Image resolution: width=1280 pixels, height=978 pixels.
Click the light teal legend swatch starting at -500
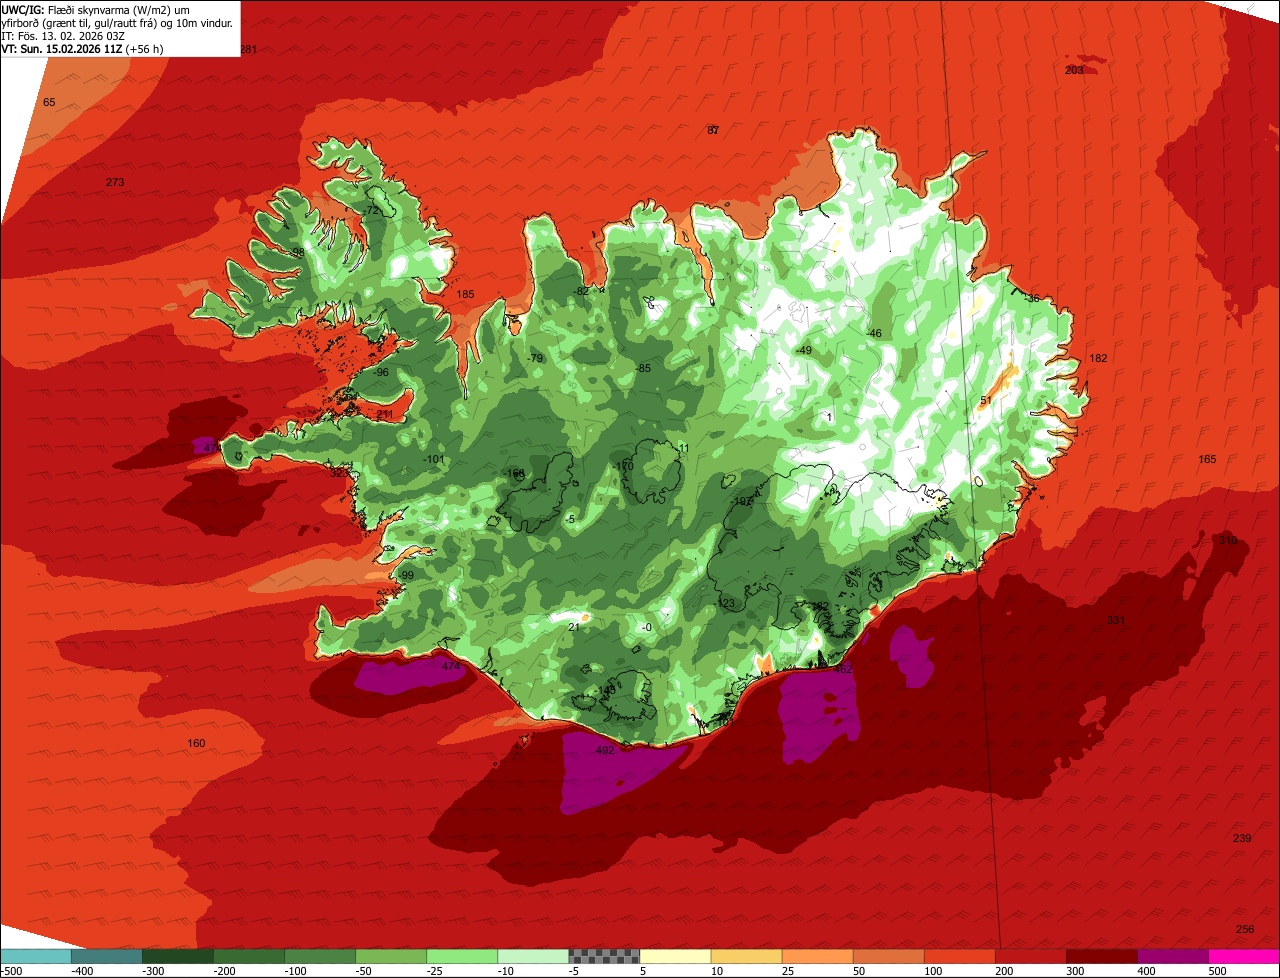click(35, 956)
